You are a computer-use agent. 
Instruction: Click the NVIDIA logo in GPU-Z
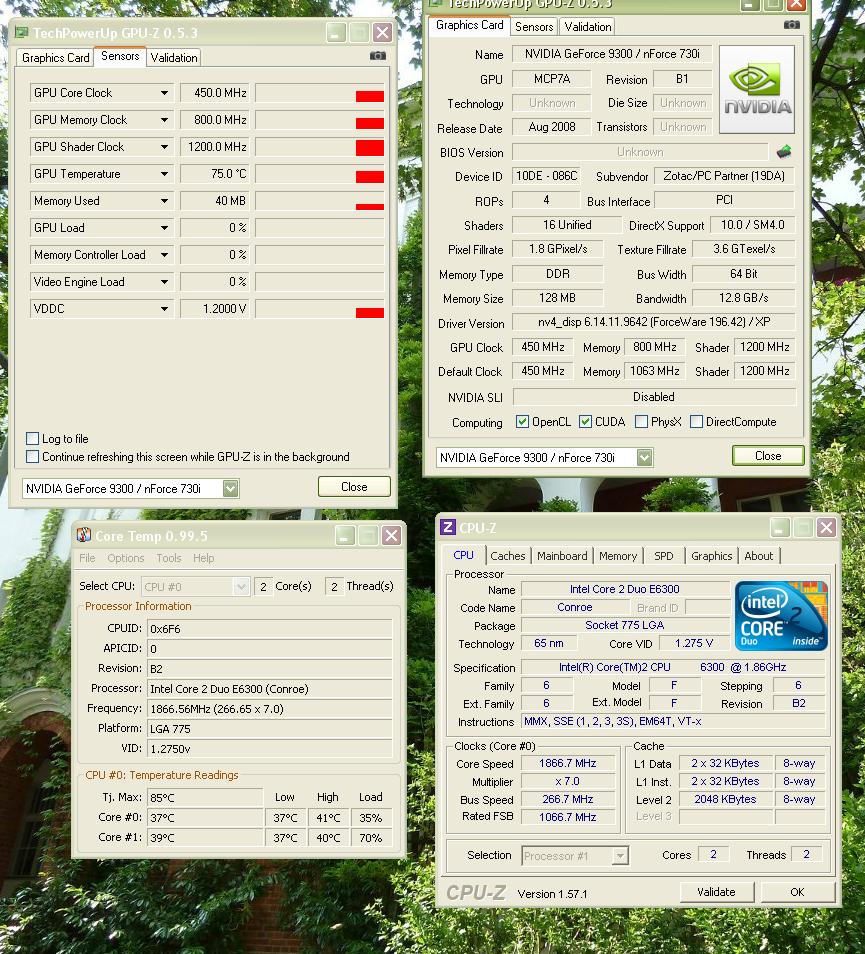(757, 89)
